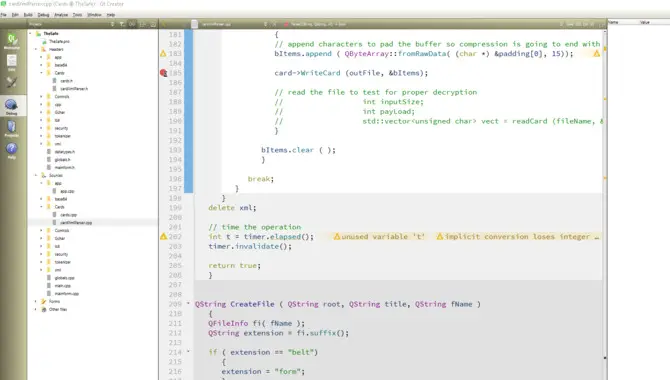
Task: Select globals.h in project tree
Action: (62, 159)
